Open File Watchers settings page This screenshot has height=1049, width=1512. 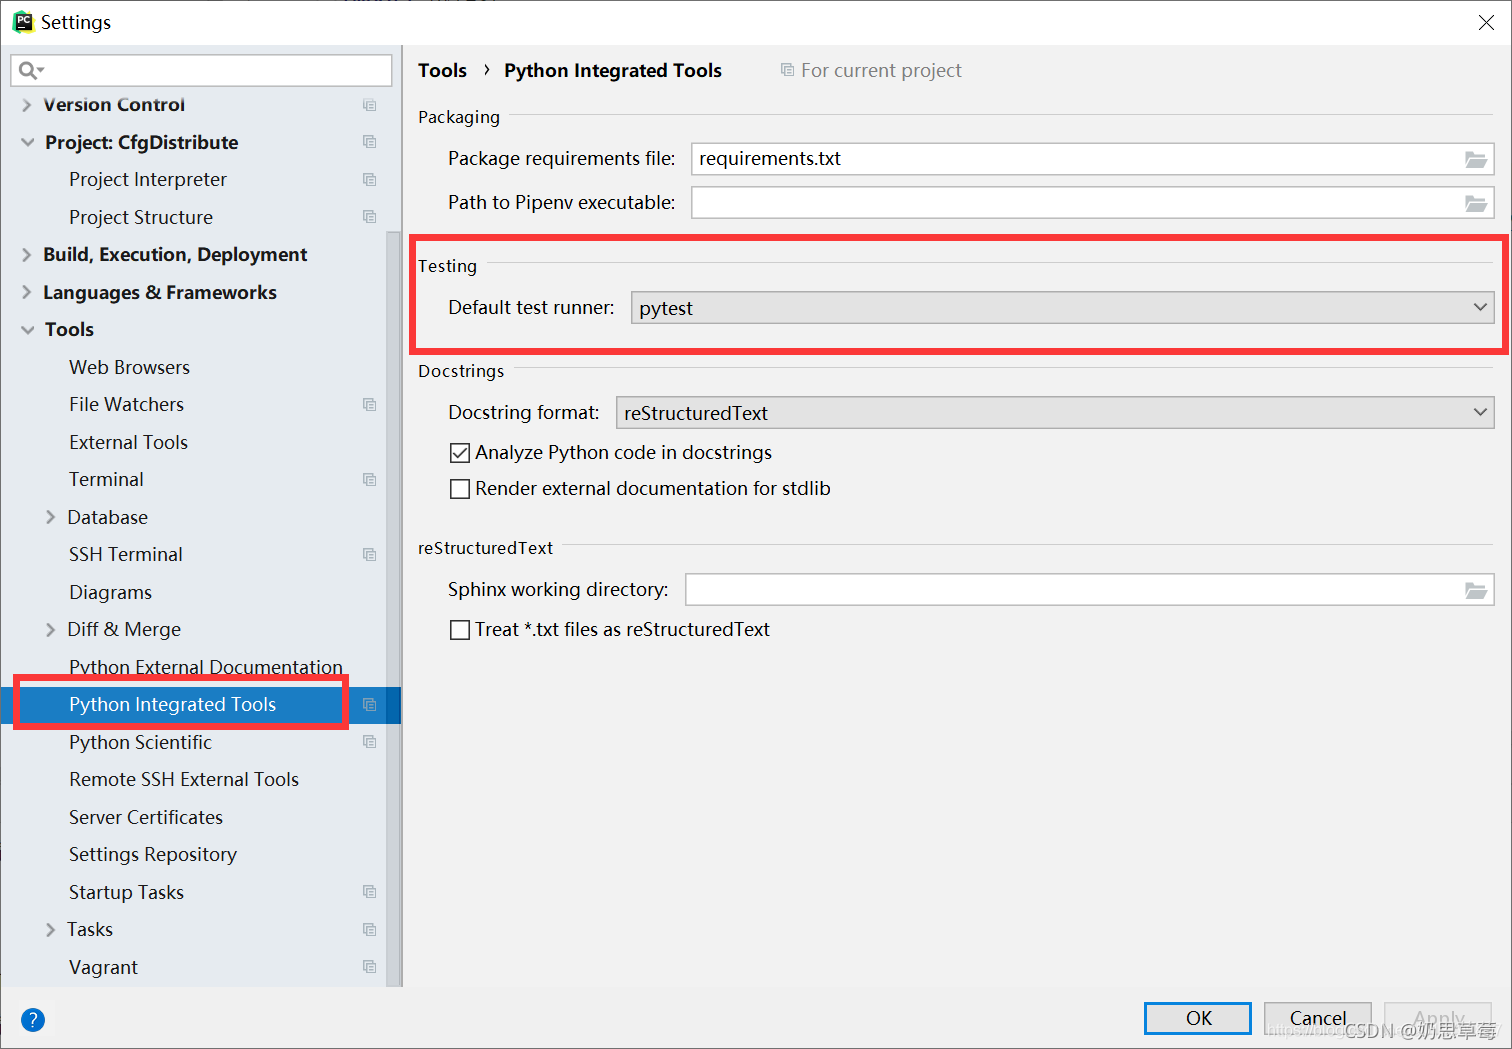126,405
